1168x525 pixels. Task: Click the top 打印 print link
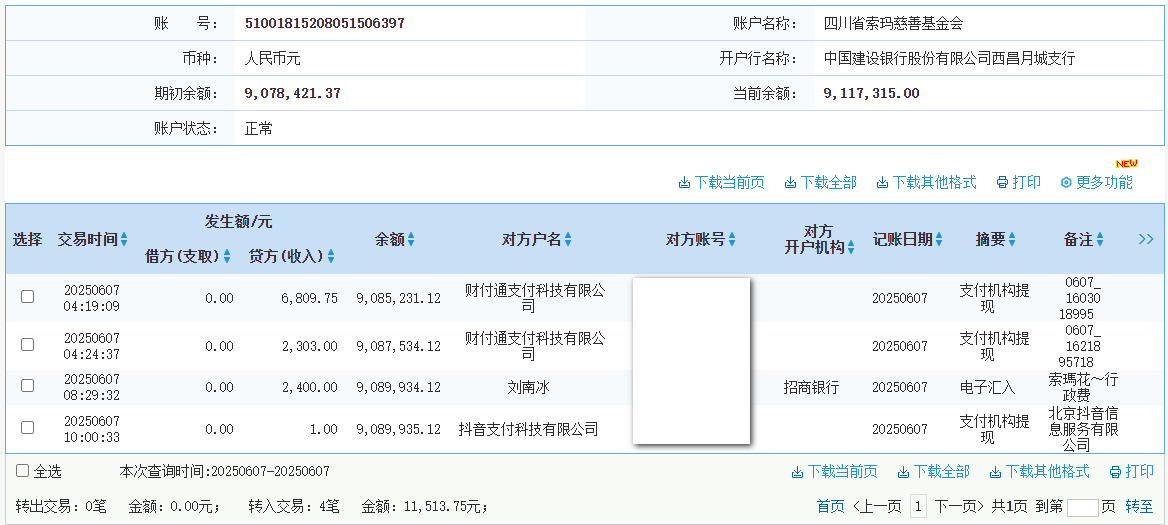click(x=1018, y=182)
